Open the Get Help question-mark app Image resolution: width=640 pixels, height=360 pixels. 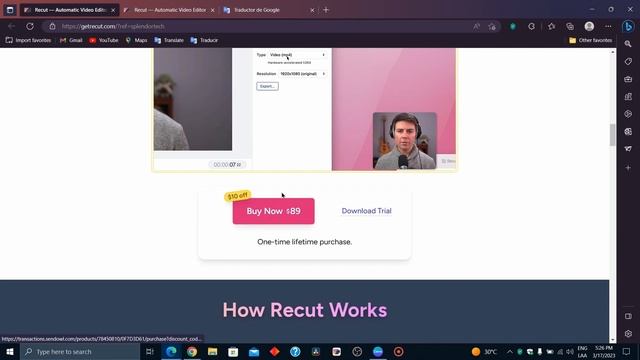295,351
